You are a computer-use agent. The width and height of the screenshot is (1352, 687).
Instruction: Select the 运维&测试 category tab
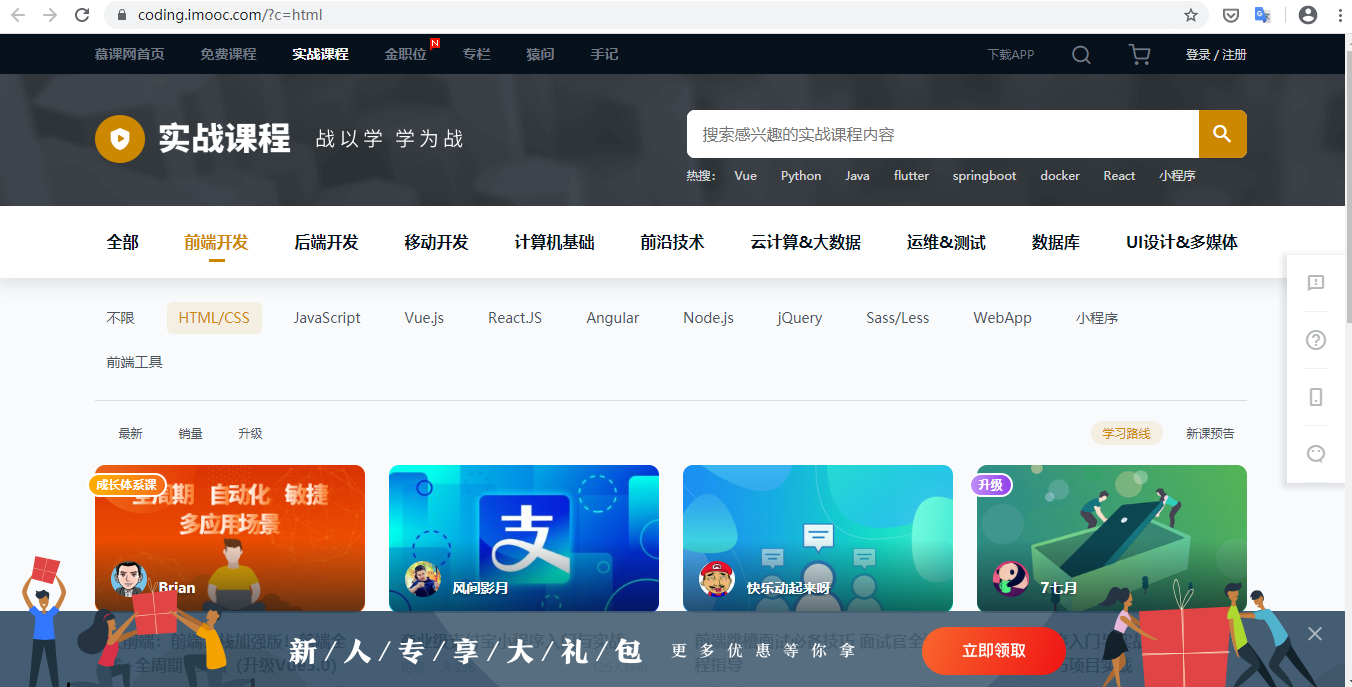[x=946, y=242]
